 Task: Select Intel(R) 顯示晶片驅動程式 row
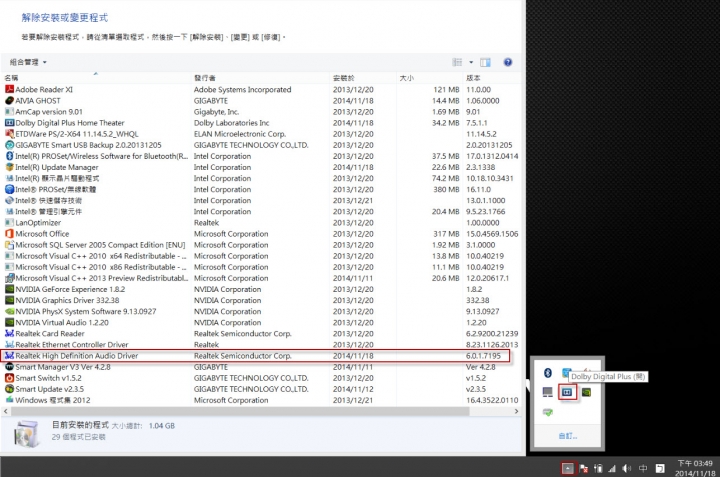[262, 178]
